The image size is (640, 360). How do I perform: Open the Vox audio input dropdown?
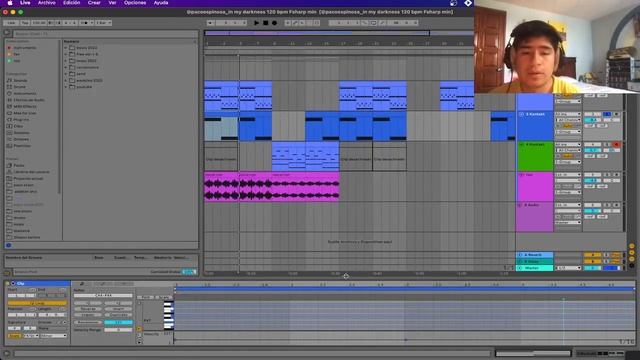click(x=568, y=175)
